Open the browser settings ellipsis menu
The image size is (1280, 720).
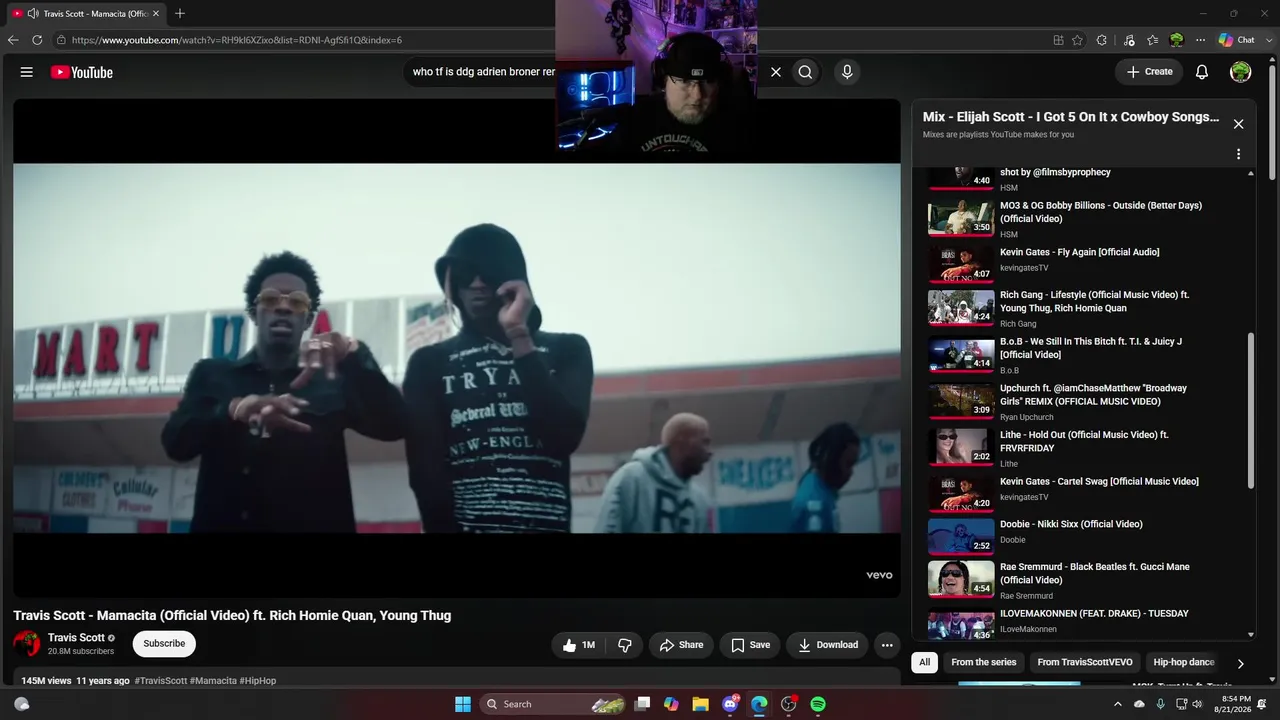point(1200,40)
